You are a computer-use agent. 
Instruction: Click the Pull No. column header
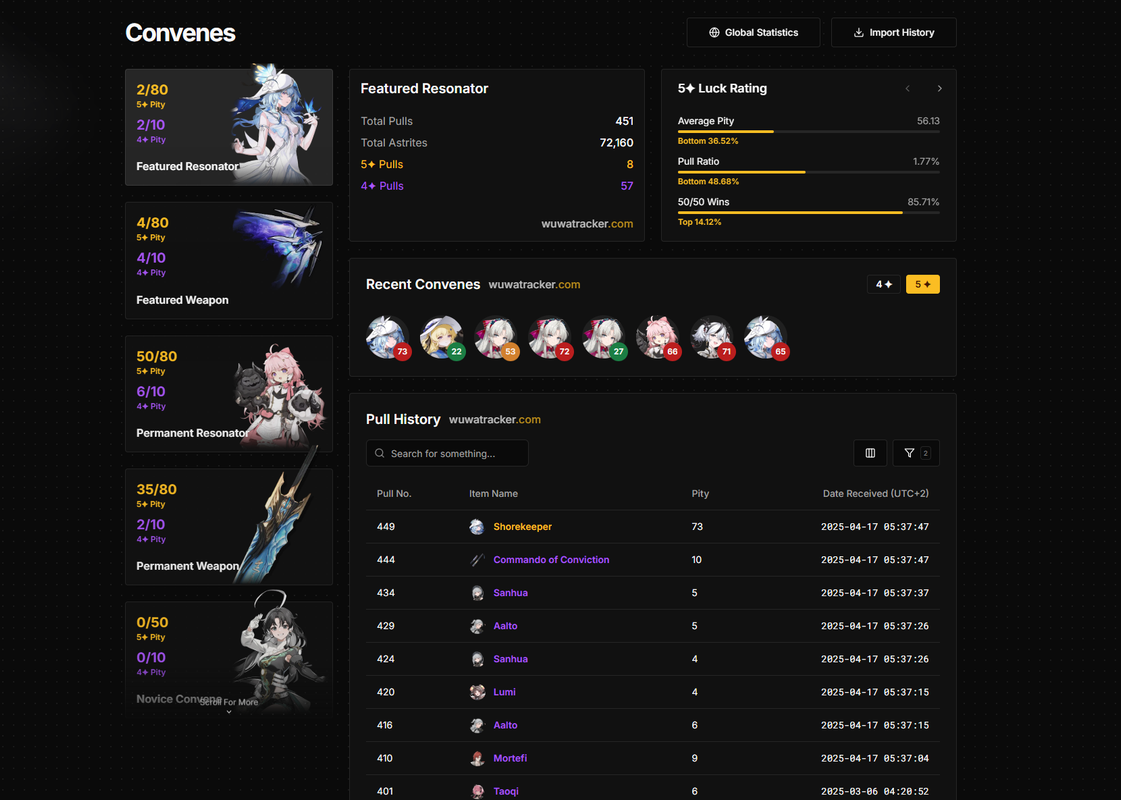pyautogui.click(x=394, y=493)
